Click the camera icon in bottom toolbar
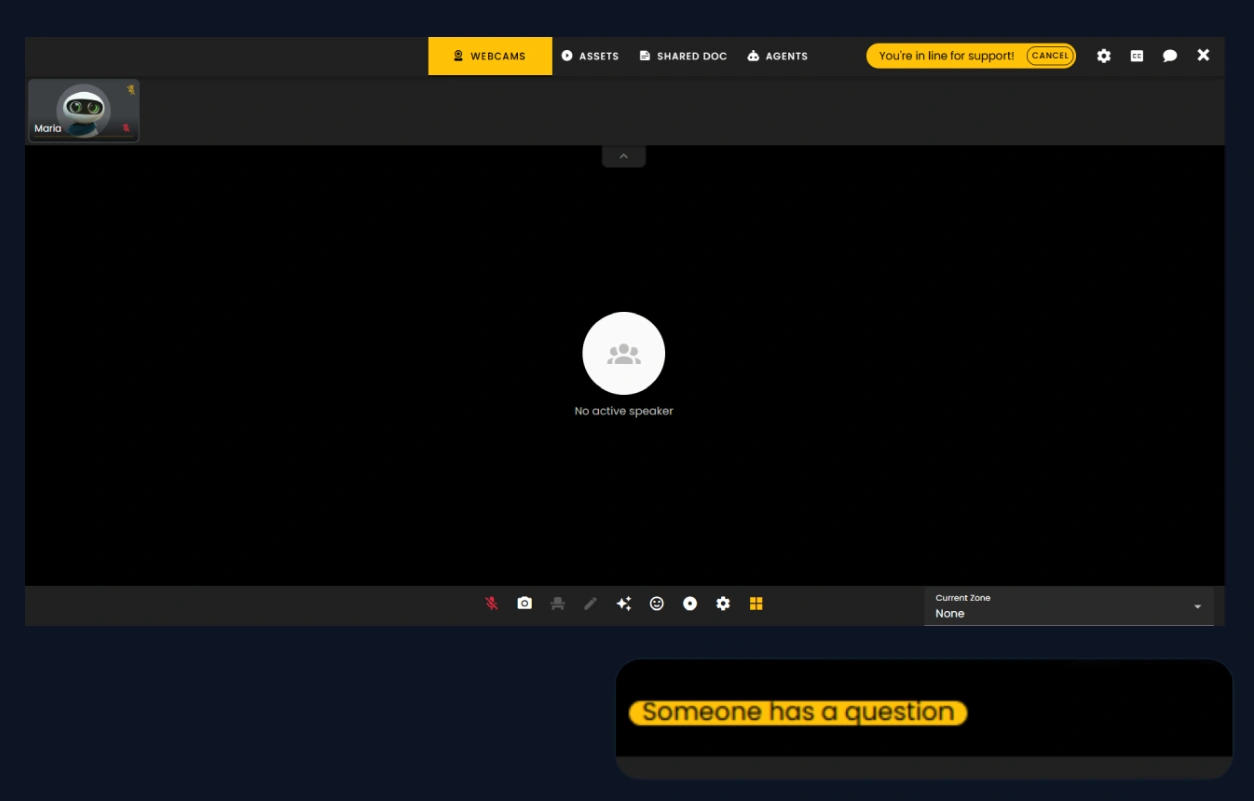Image resolution: width=1254 pixels, height=801 pixels. tap(524, 604)
